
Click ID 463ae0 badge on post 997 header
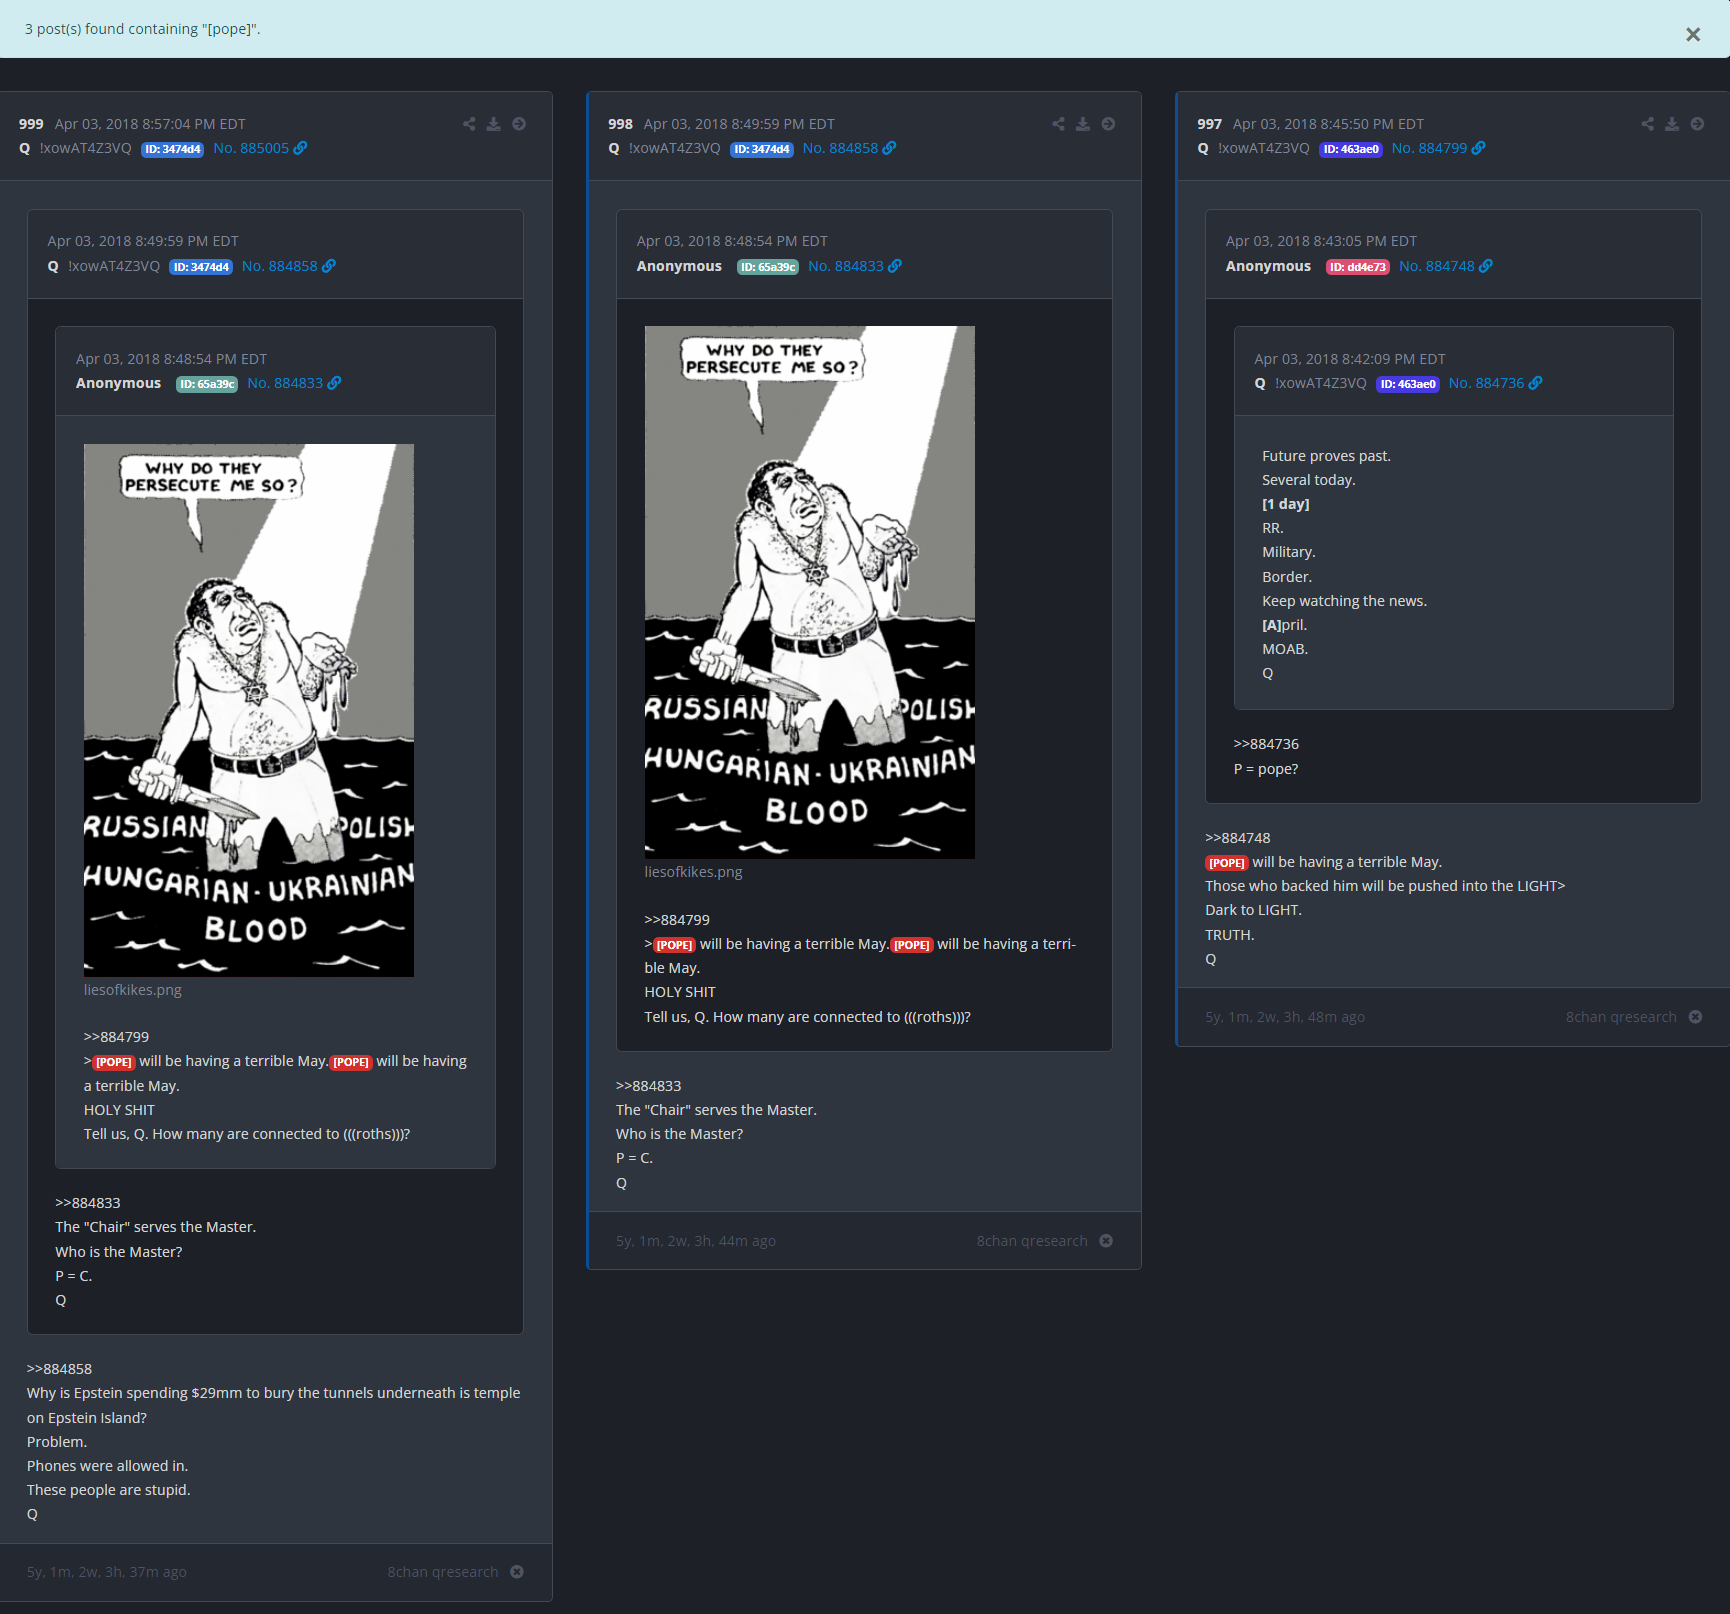coord(1351,149)
